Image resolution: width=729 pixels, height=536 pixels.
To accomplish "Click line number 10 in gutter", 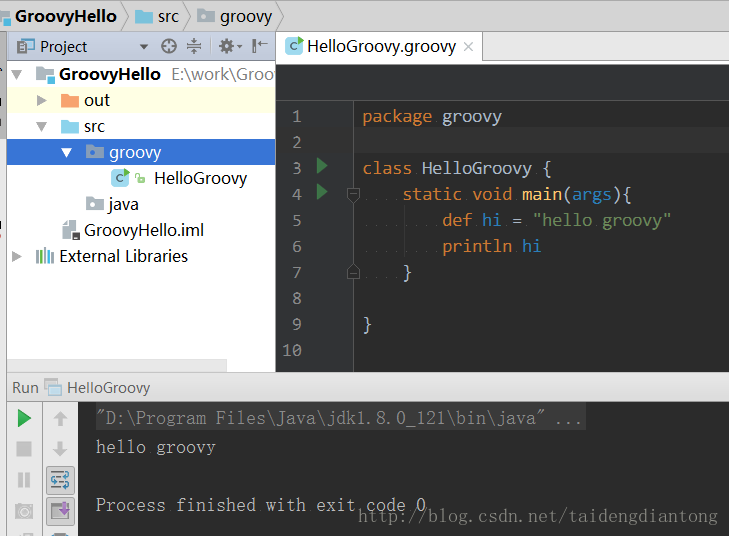I will [292, 351].
